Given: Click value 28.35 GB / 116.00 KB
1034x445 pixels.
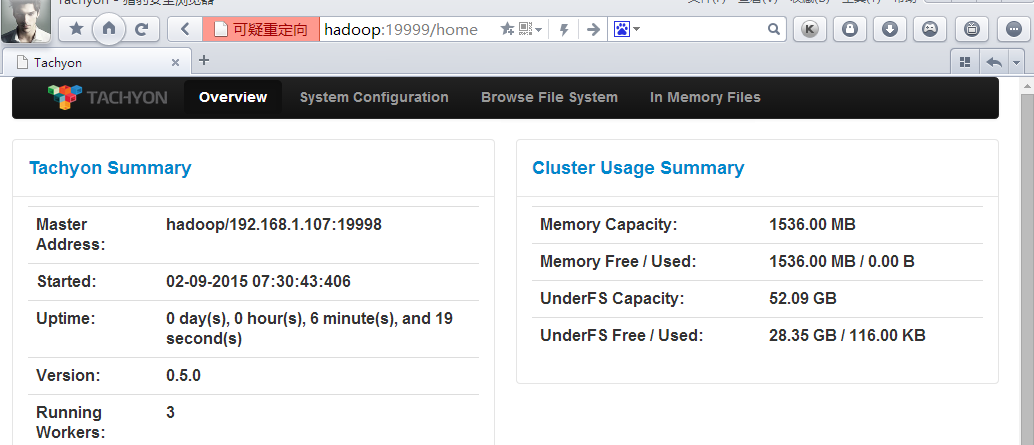Looking at the screenshot, I should pos(847,336).
